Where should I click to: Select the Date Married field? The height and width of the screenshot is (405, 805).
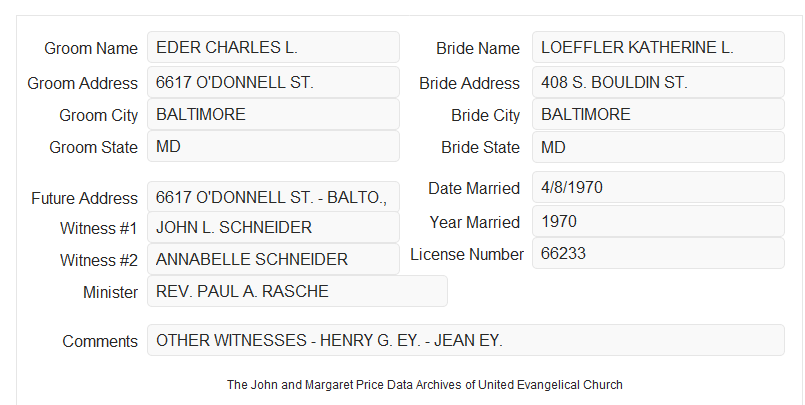[658, 187]
